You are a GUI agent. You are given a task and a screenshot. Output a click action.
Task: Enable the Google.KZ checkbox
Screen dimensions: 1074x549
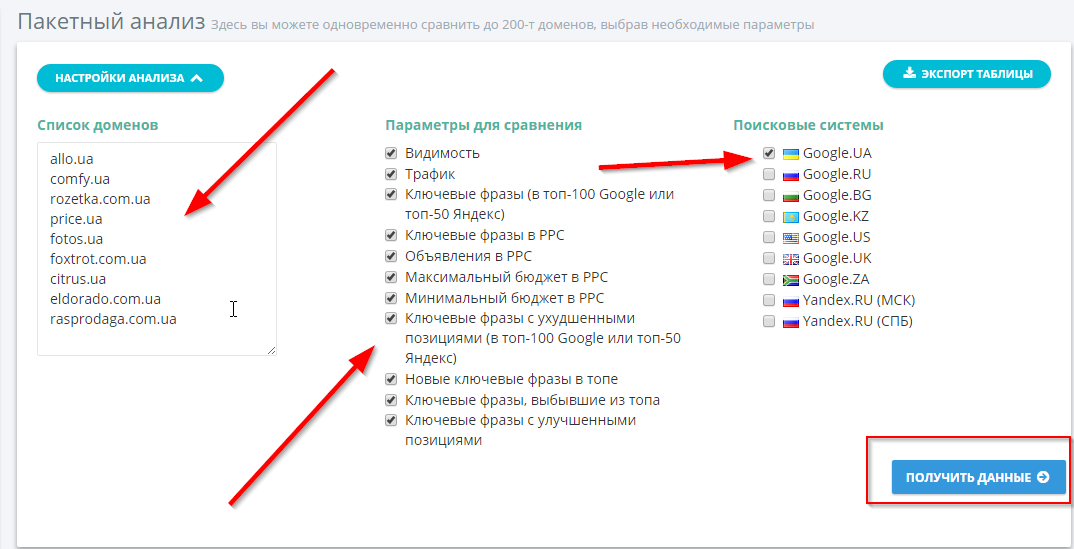[x=769, y=217]
